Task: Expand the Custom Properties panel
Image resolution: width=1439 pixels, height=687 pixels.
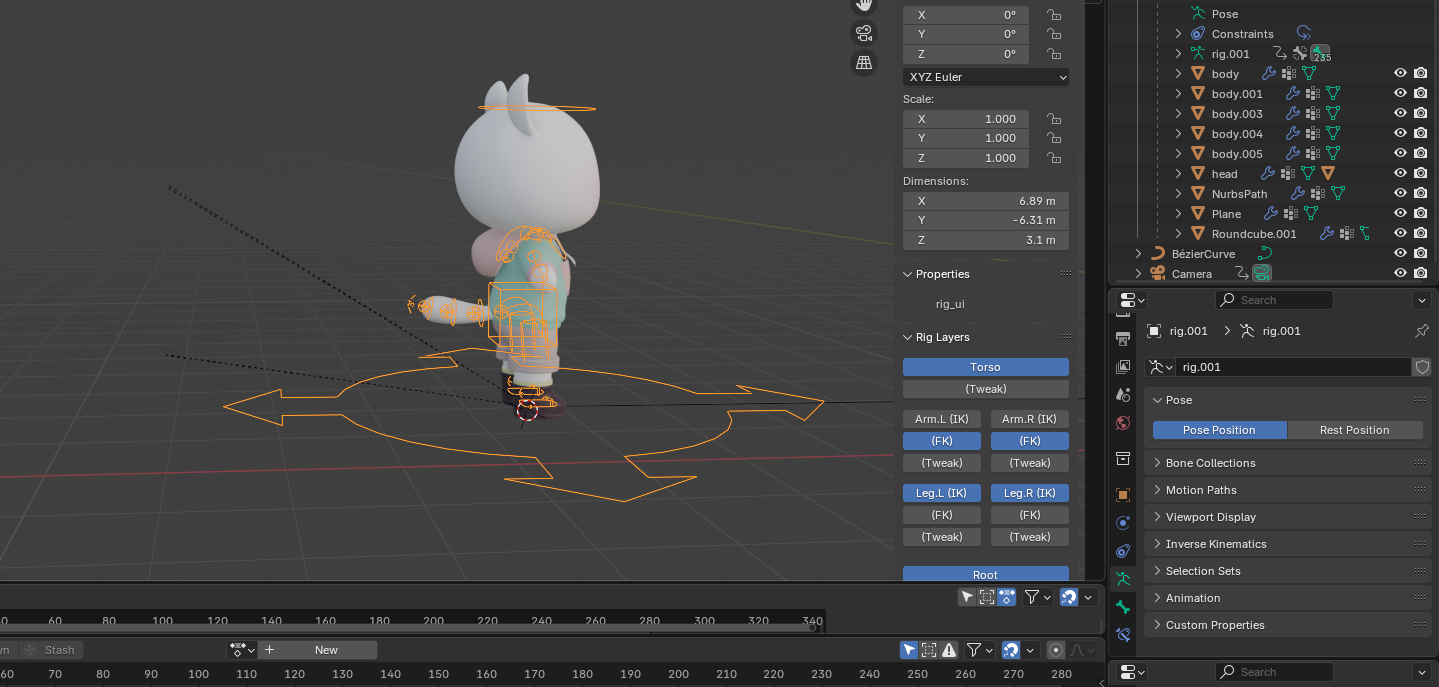Action: (x=1288, y=625)
